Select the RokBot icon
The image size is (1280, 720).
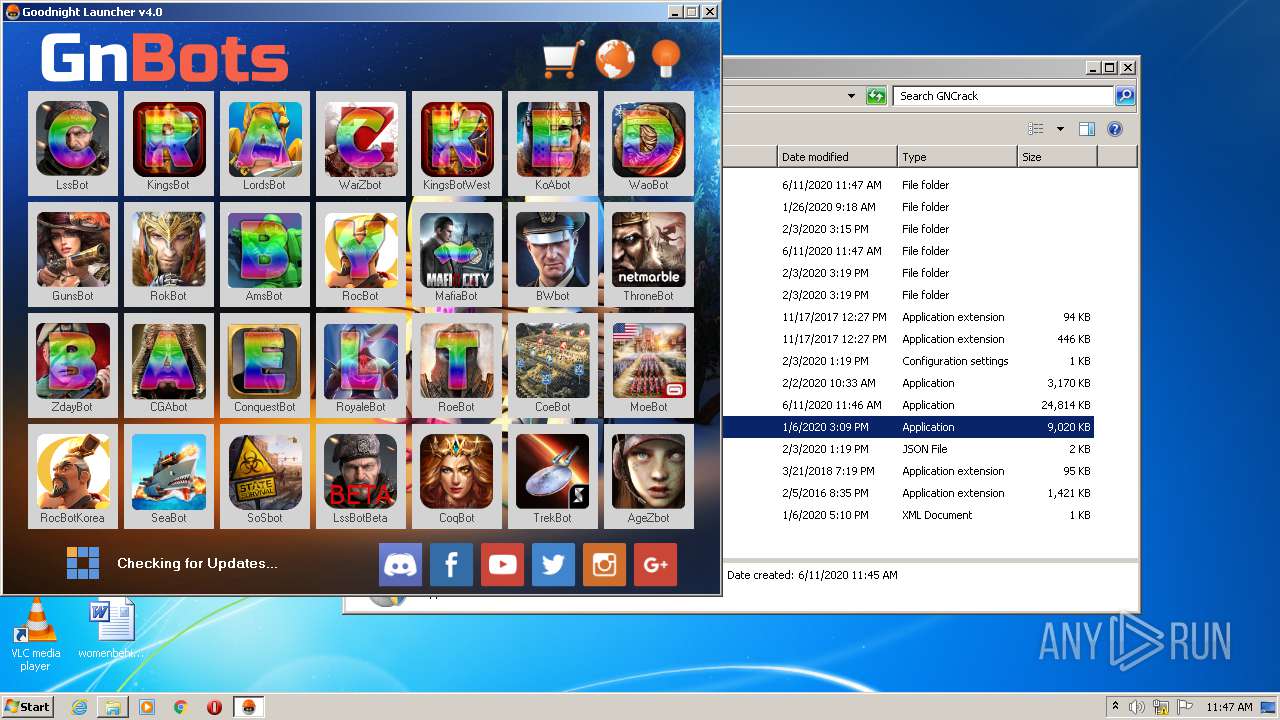click(x=169, y=254)
